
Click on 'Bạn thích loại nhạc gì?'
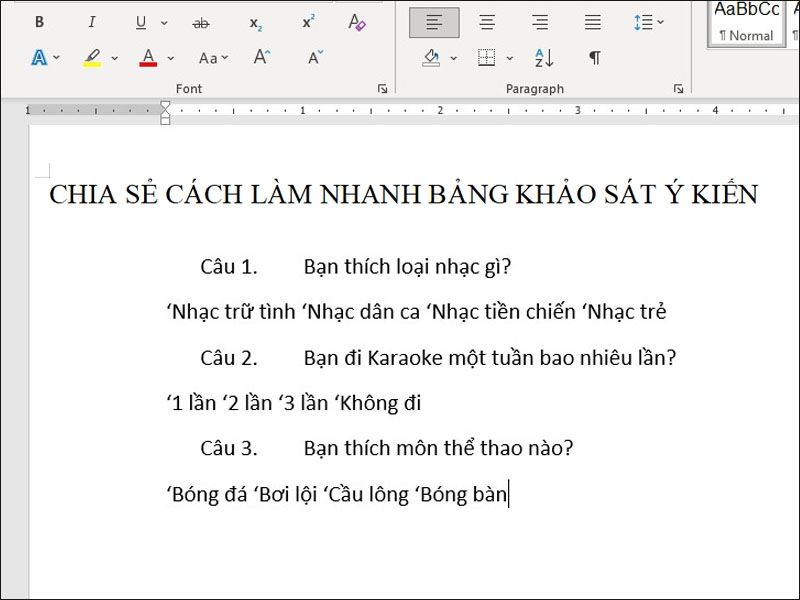click(x=407, y=267)
